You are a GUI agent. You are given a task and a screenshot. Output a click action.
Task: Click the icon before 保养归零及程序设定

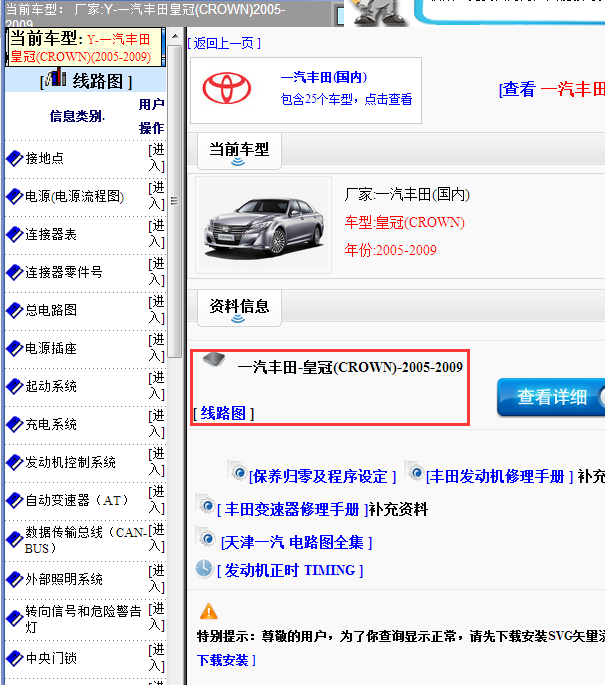pyautogui.click(x=237, y=471)
